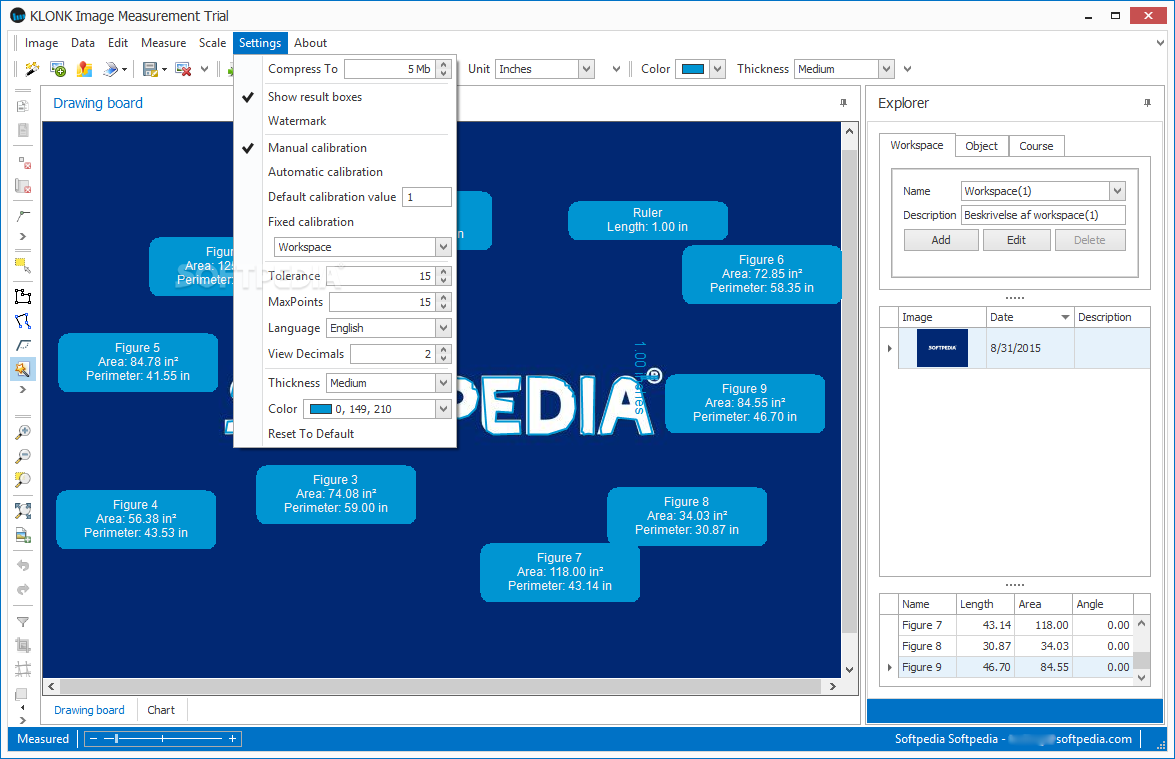The height and width of the screenshot is (759, 1175).
Task: Click the scanner import icon
Action: click(110, 69)
